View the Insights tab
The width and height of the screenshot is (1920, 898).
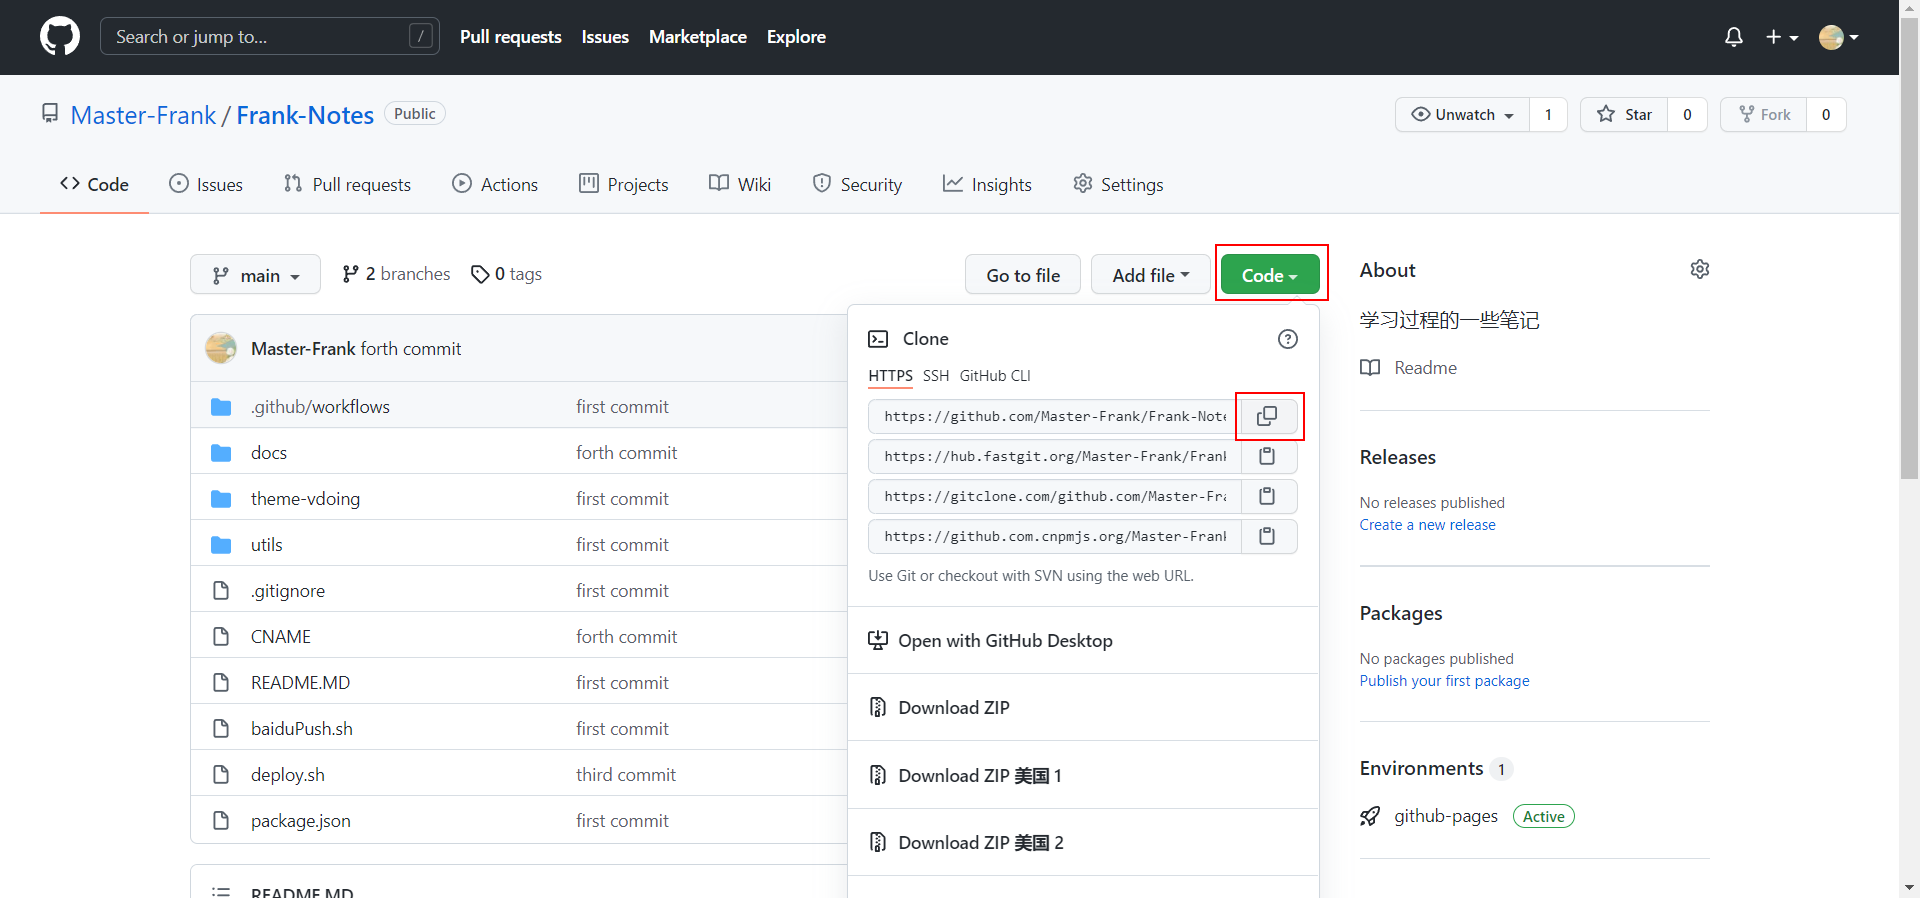[x=987, y=184]
